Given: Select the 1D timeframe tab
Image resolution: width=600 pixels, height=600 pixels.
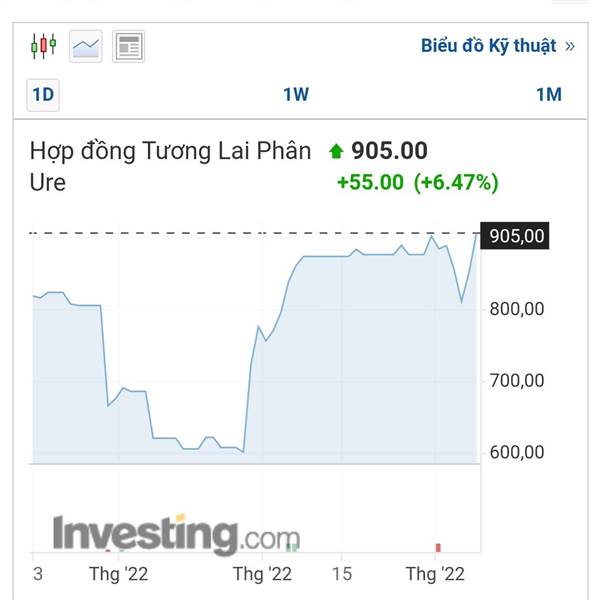Looking at the screenshot, I should click(x=43, y=95).
